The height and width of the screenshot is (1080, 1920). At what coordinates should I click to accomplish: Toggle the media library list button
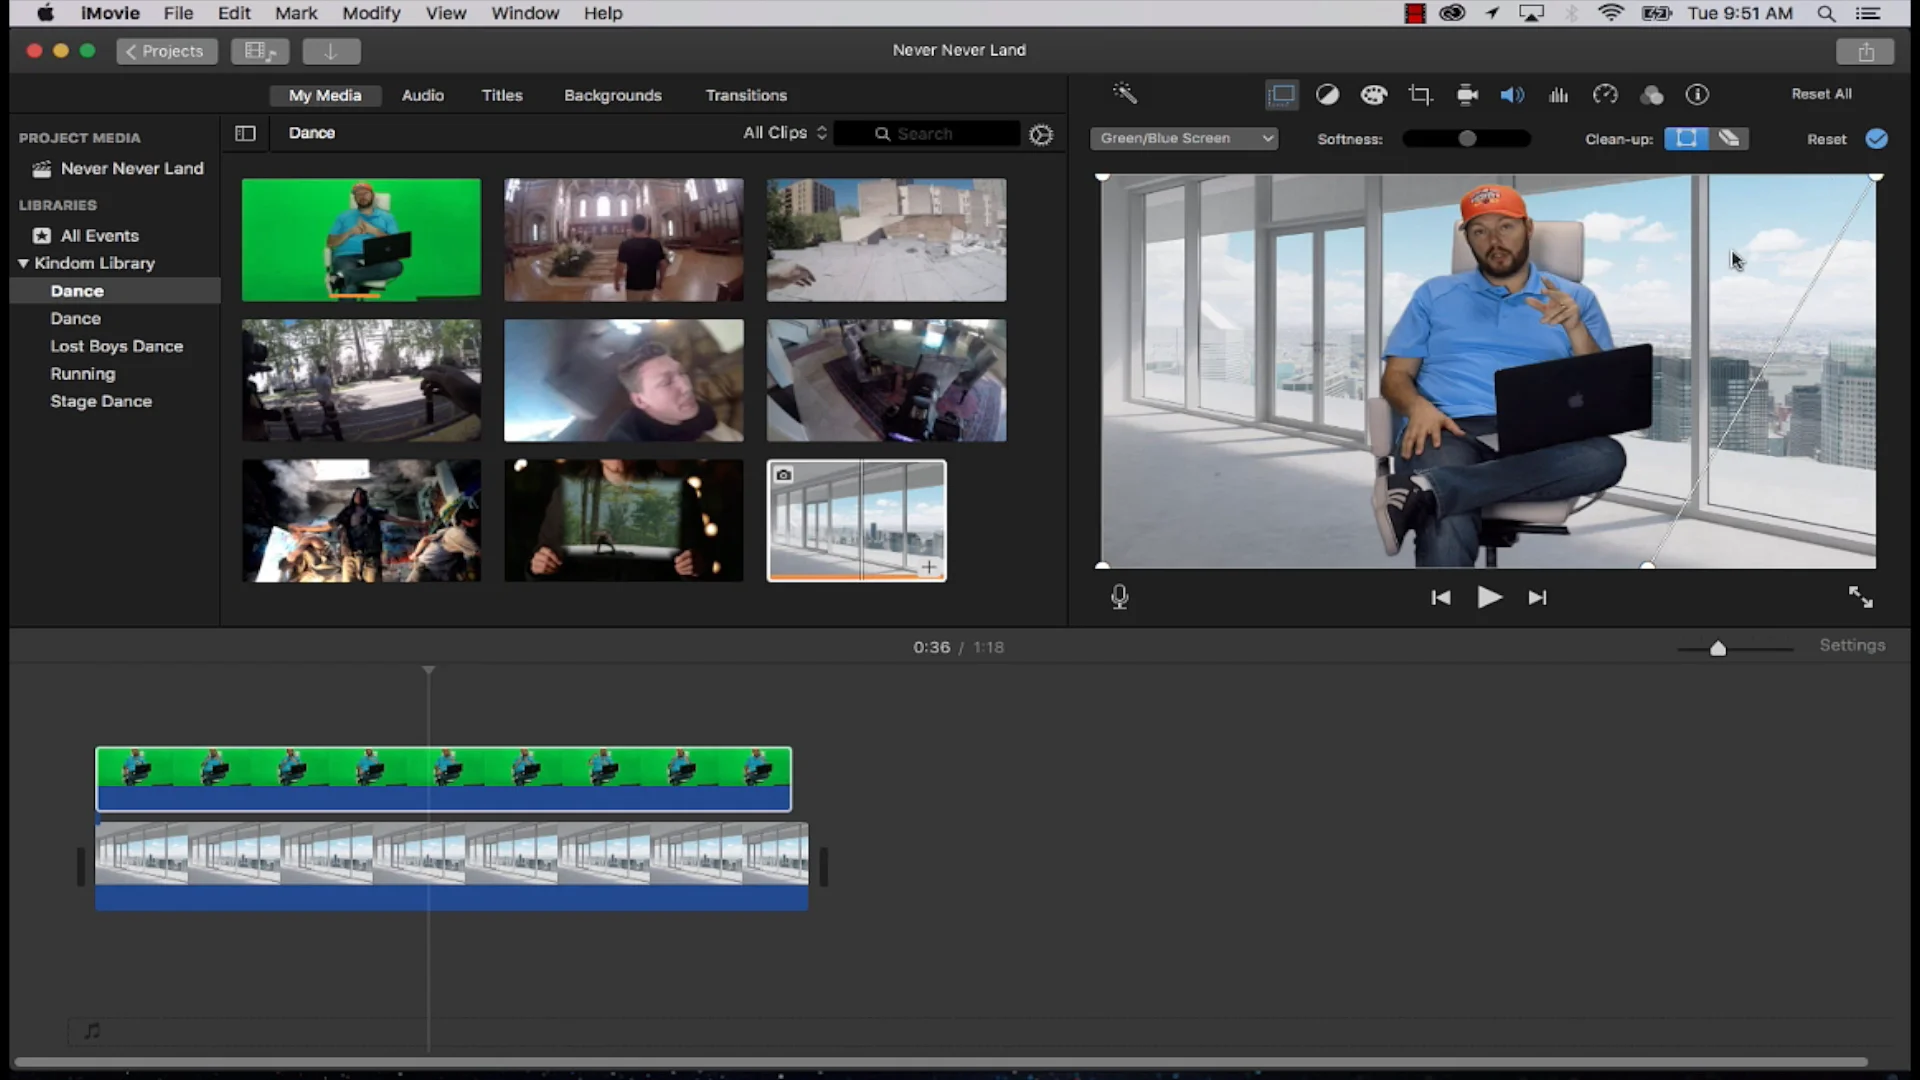[x=260, y=51]
